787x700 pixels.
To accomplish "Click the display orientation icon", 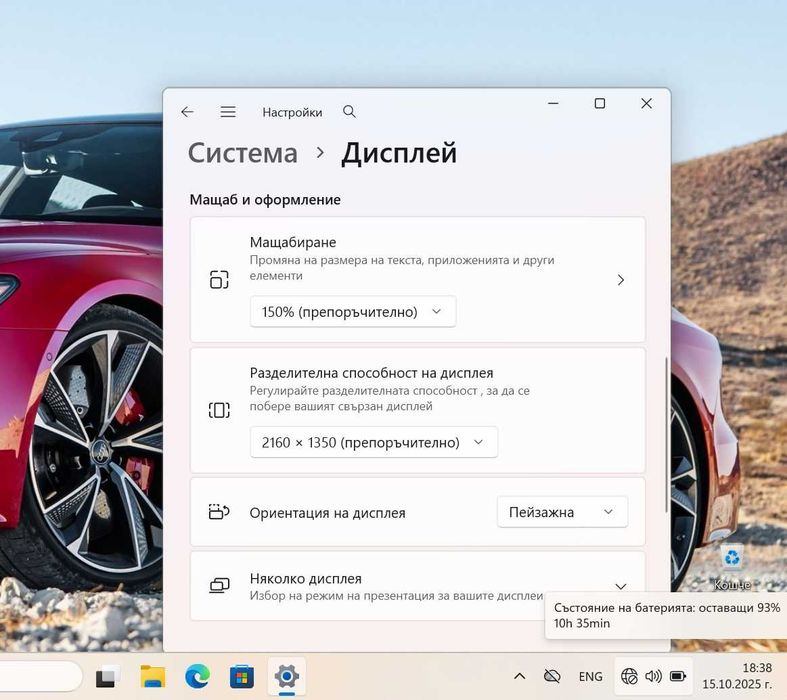I will tap(219, 512).
